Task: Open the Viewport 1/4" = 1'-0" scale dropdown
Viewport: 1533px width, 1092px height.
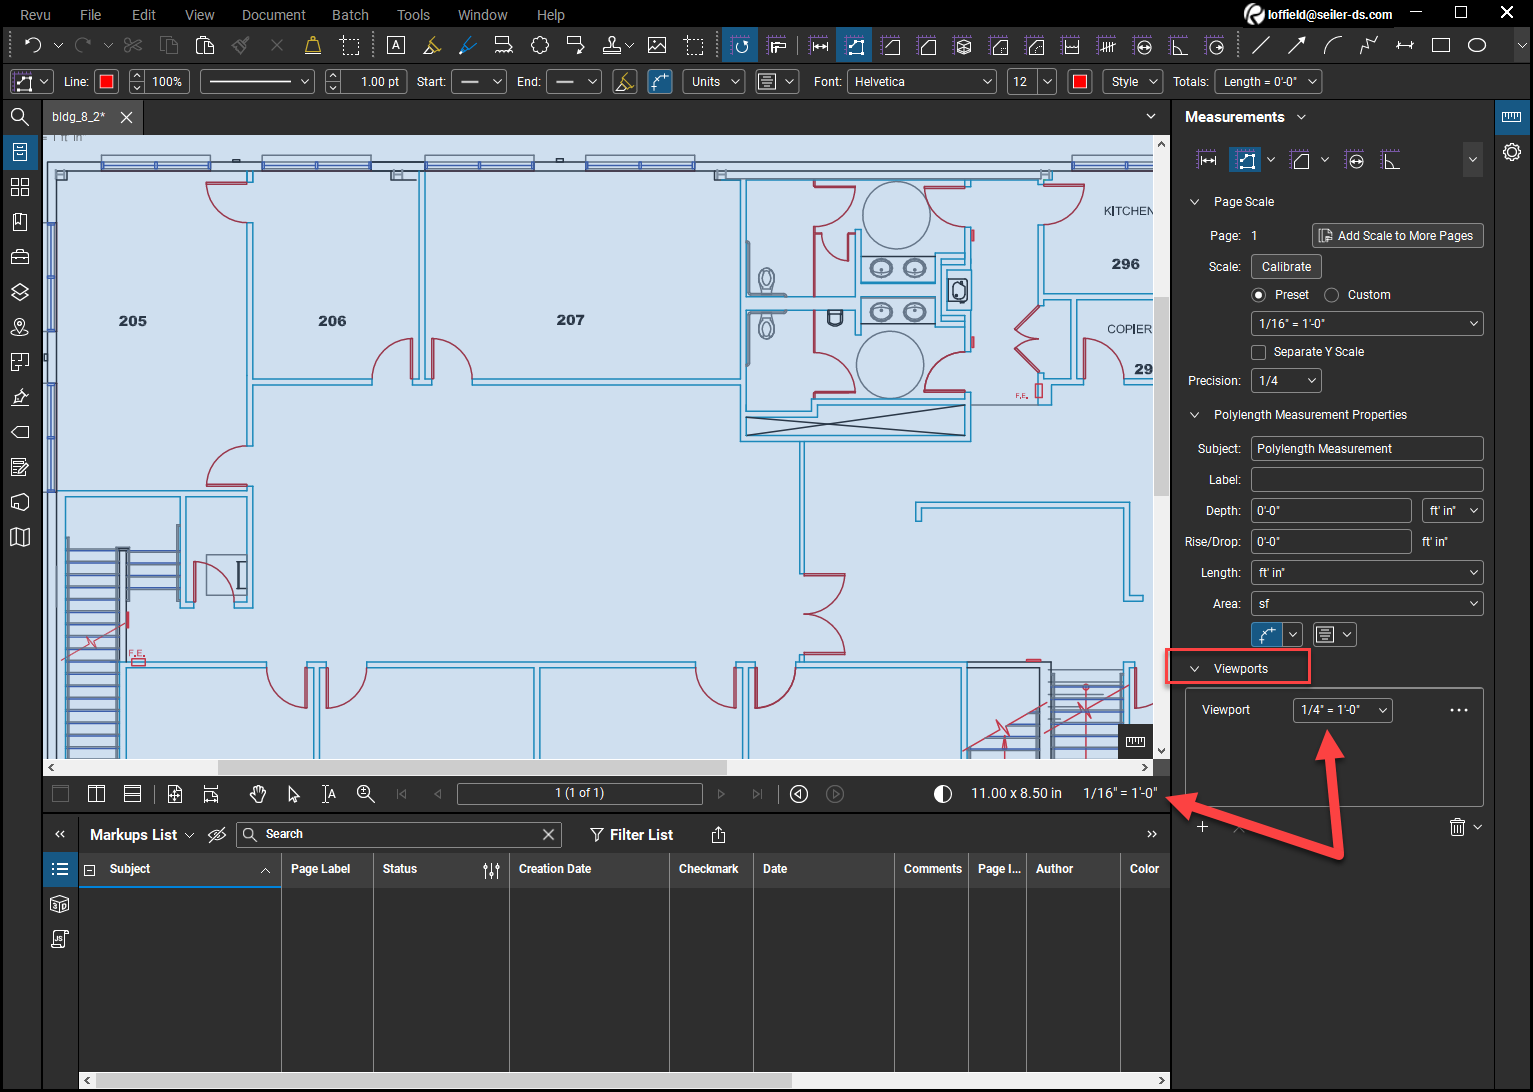Action: [1343, 710]
